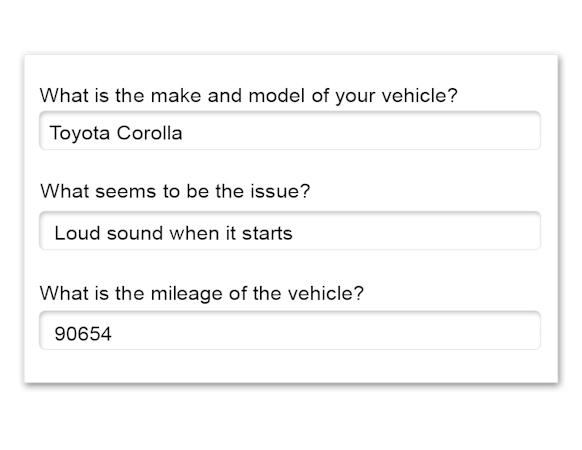
Task: Click the 'What is the make and model' label
Action: [249, 96]
